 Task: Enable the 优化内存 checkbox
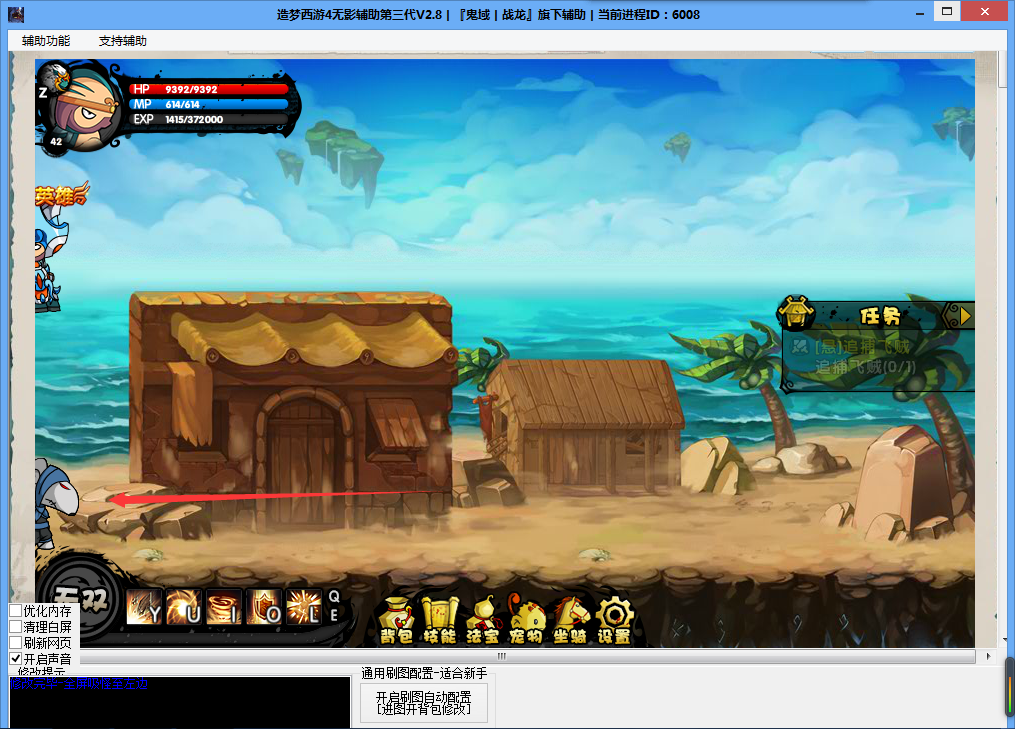click(x=16, y=611)
